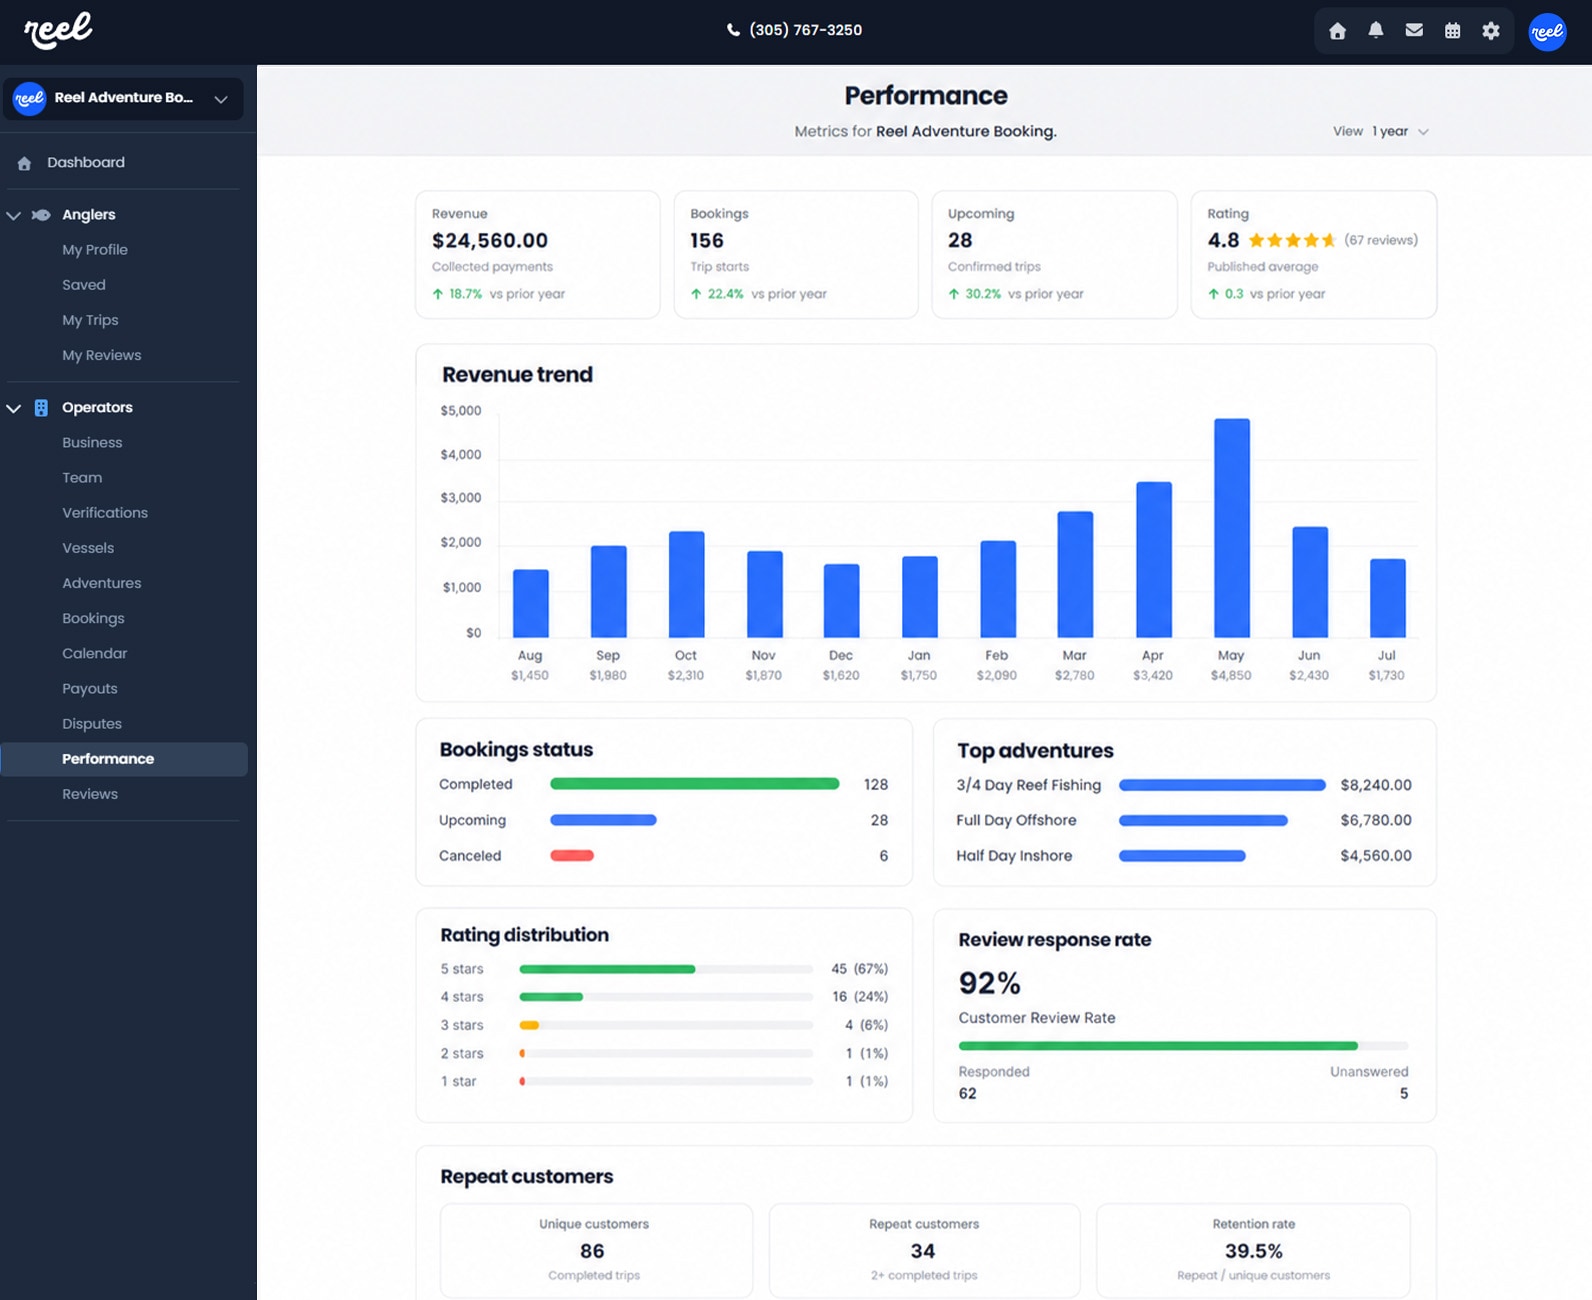Click the Aug revenue bar
This screenshot has width=1592, height=1300.
click(531, 604)
